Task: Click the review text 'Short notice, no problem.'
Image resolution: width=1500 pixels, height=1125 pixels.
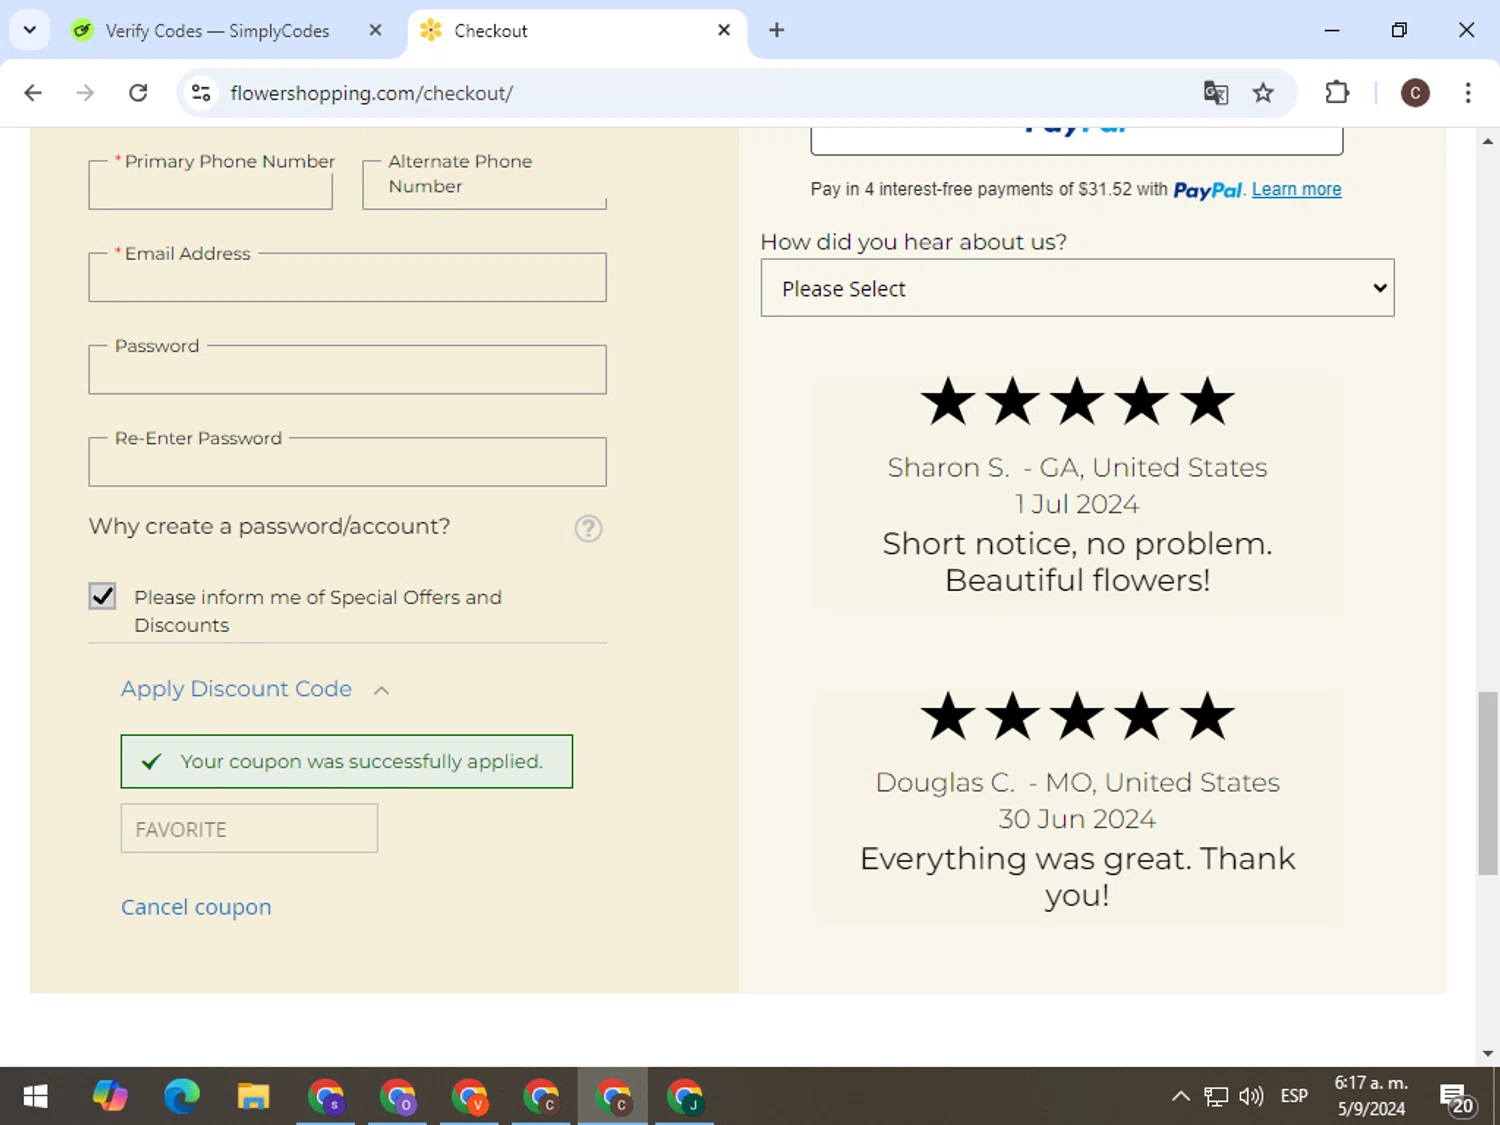Action: pos(1077,543)
